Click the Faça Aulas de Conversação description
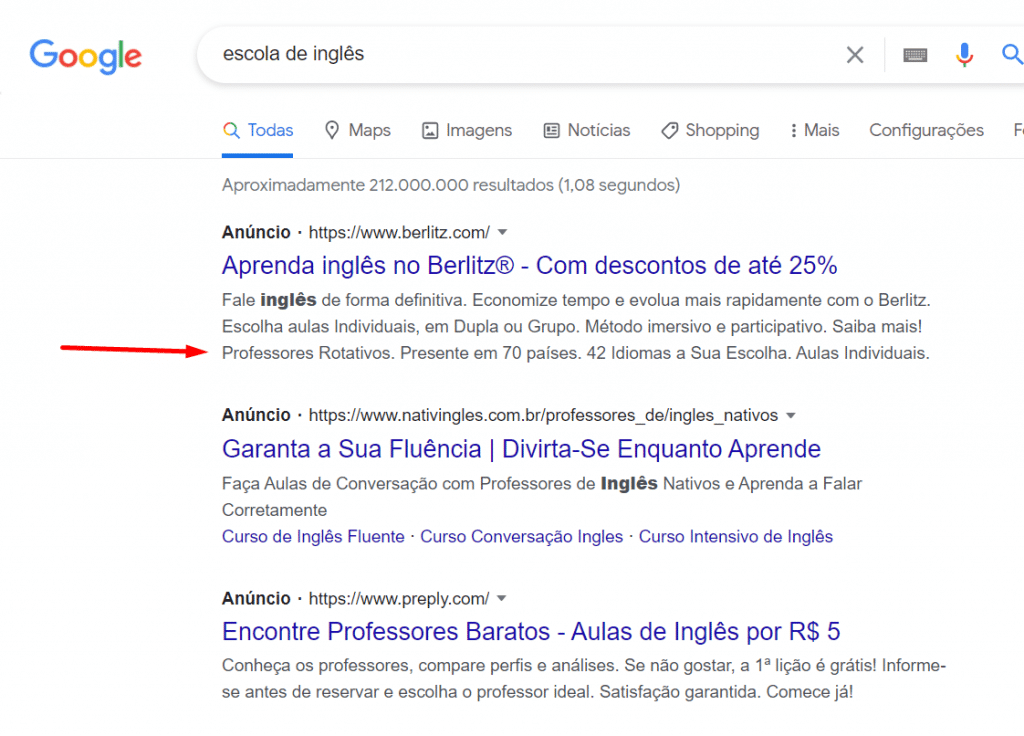This screenshot has width=1024, height=736. click(542, 497)
